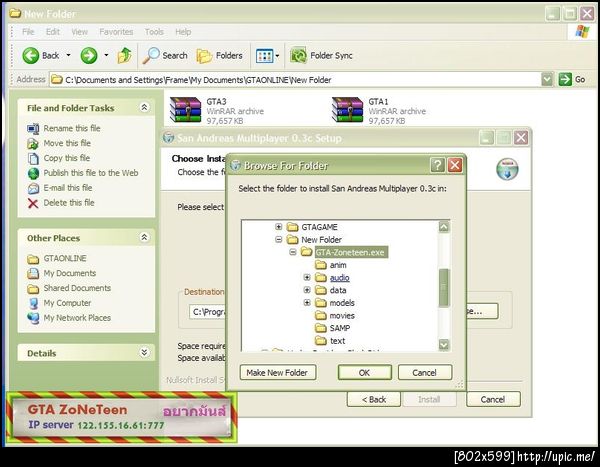This screenshot has width=600, height=467.
Task: Collapse the Other Places panel
Action: coord(144,238)
